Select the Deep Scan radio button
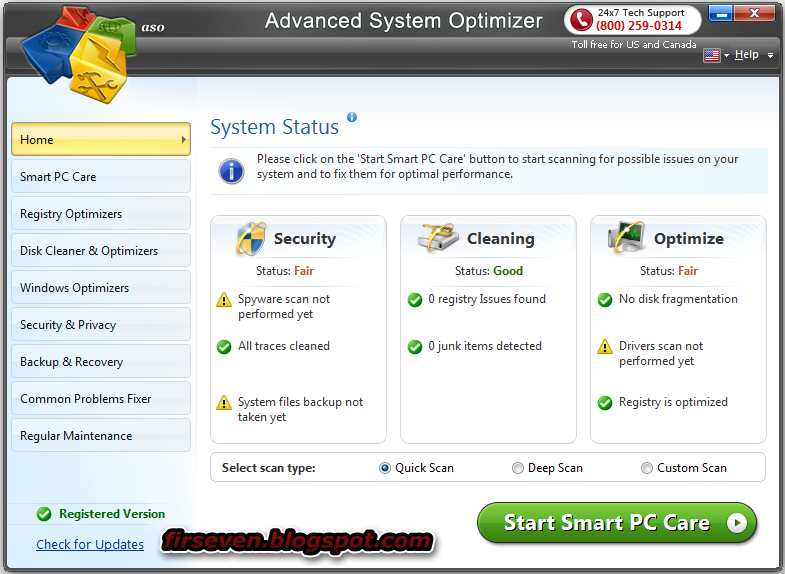Screen dimensions: 785x574 [518, 468]
